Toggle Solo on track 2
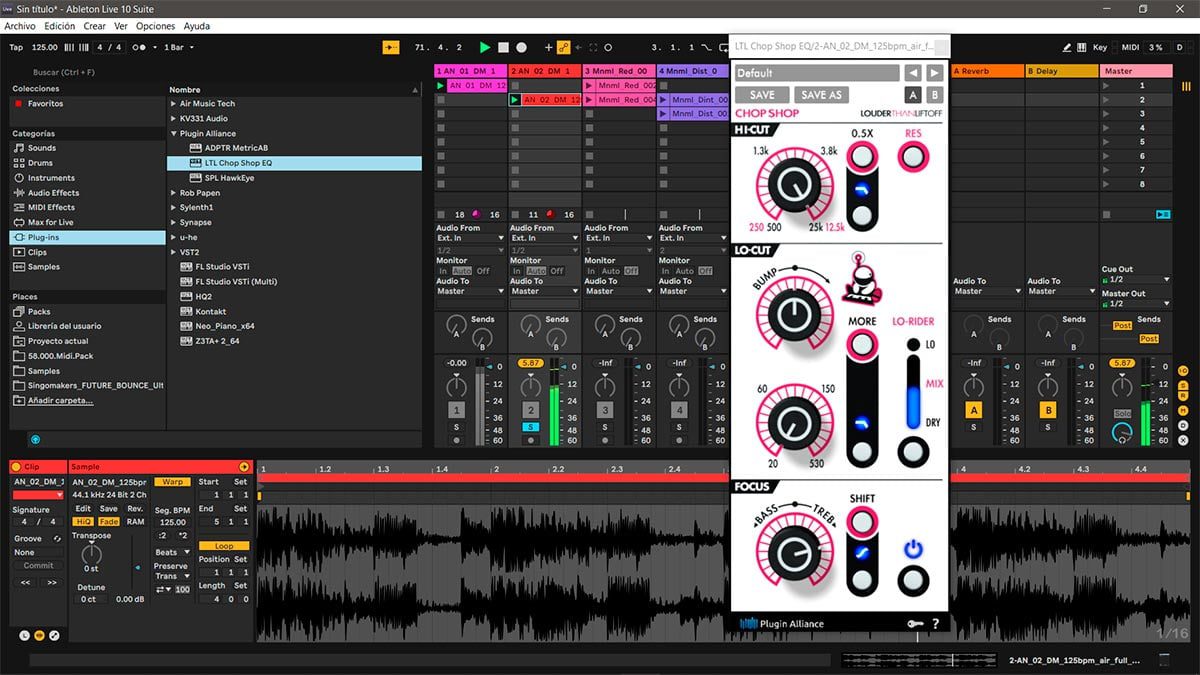 click(531, 427)
